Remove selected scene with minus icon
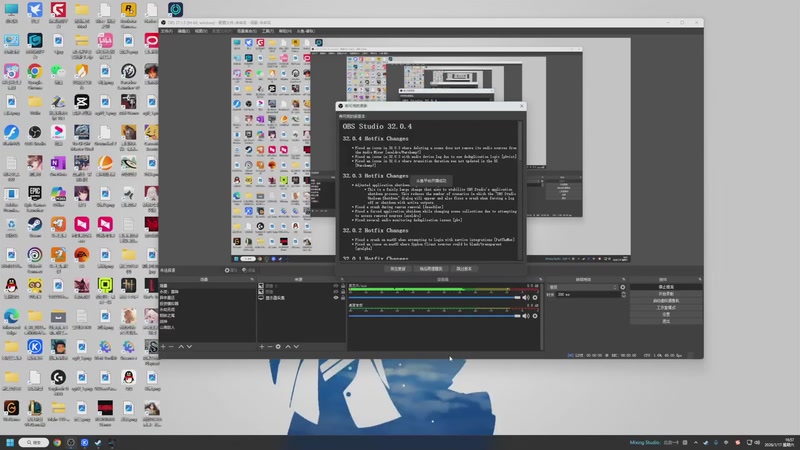 [171, 346]
